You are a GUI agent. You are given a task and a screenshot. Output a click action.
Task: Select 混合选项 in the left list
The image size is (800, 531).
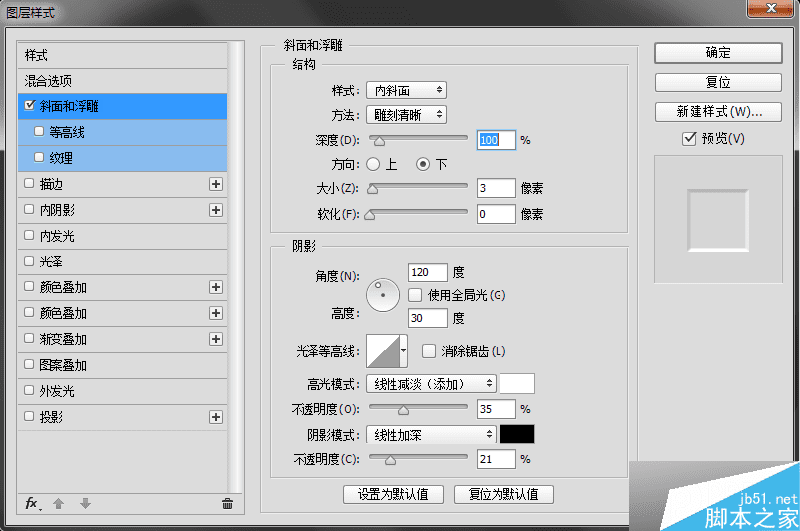coord(122,81)
